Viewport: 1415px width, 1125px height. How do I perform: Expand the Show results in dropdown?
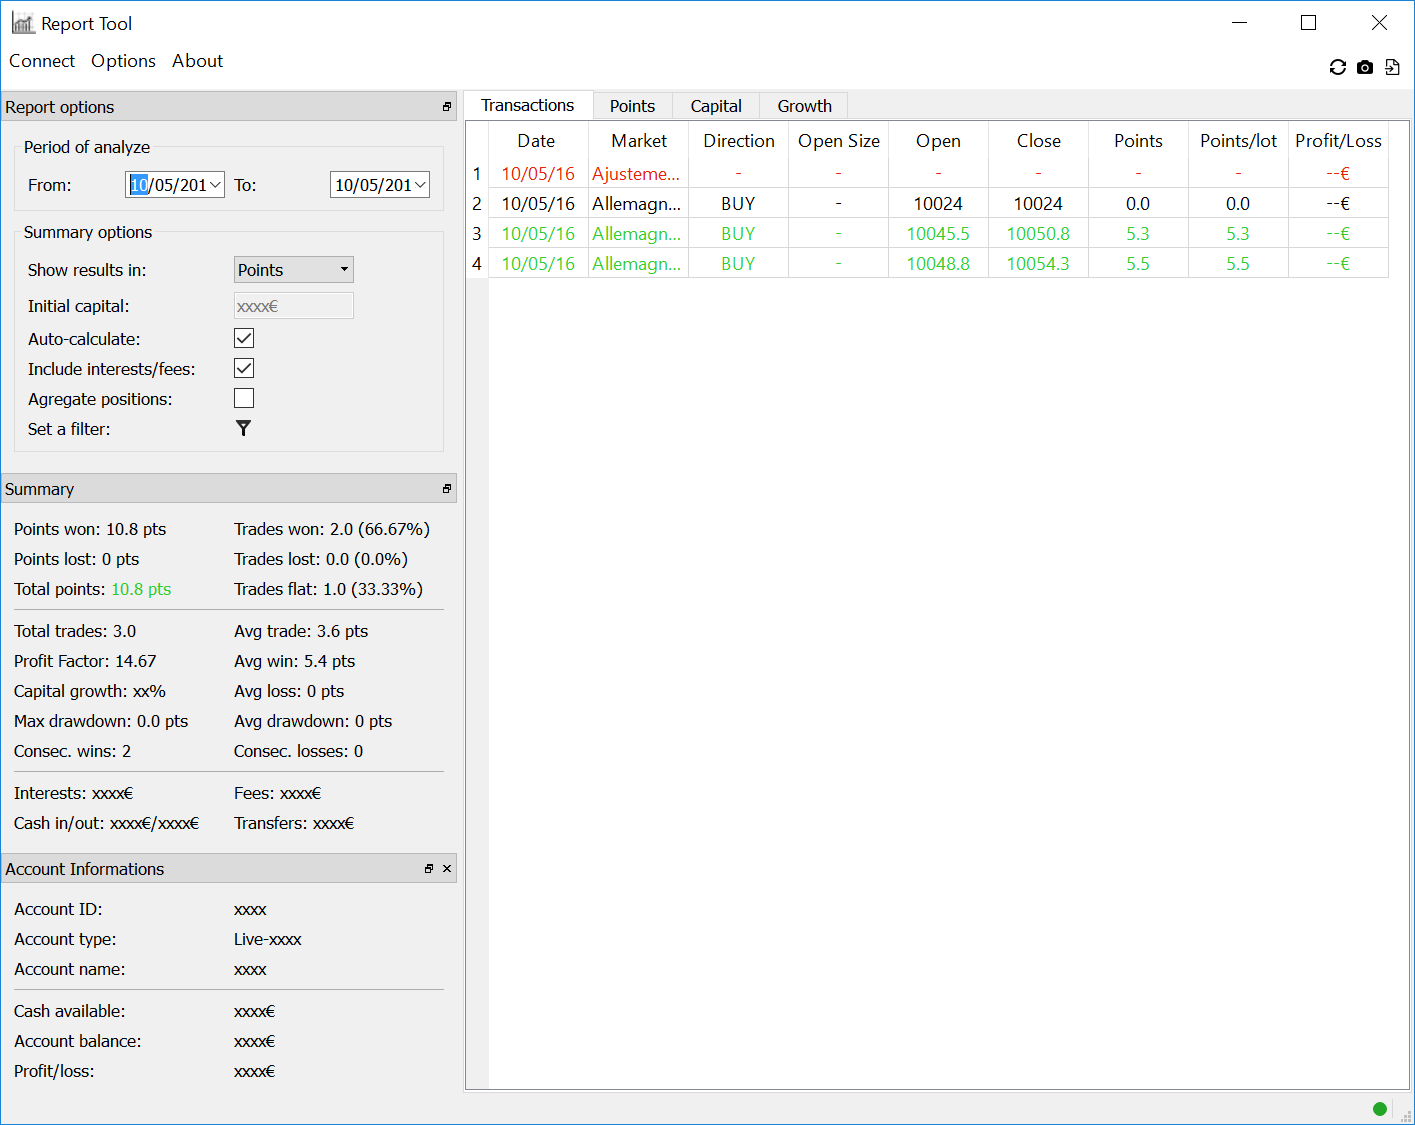pos(293,270)
